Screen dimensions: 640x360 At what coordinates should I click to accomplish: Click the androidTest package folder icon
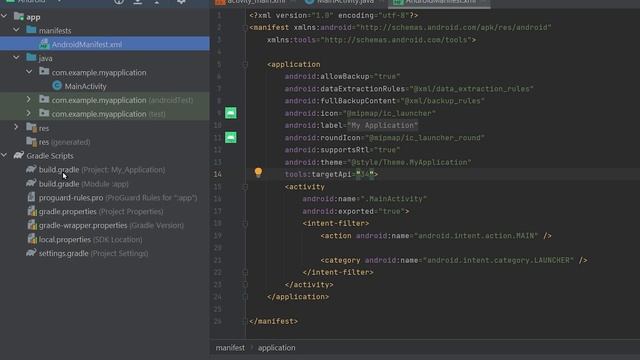click(x=44, y=100)
